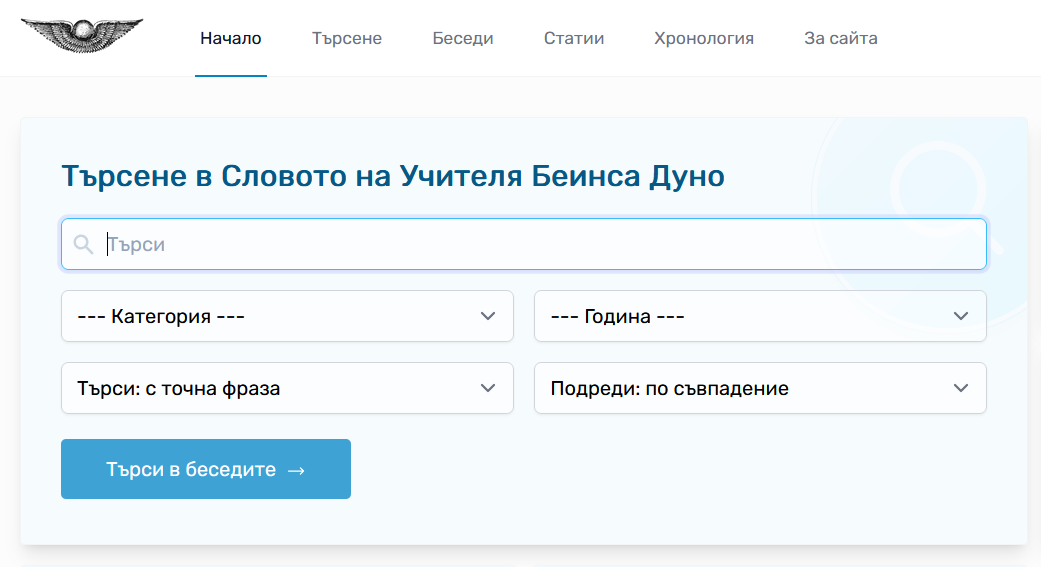Click the chevron of 'по съвпадение' selector
The width and height of the screenshot is (1041, 567).
pos(961,388)
